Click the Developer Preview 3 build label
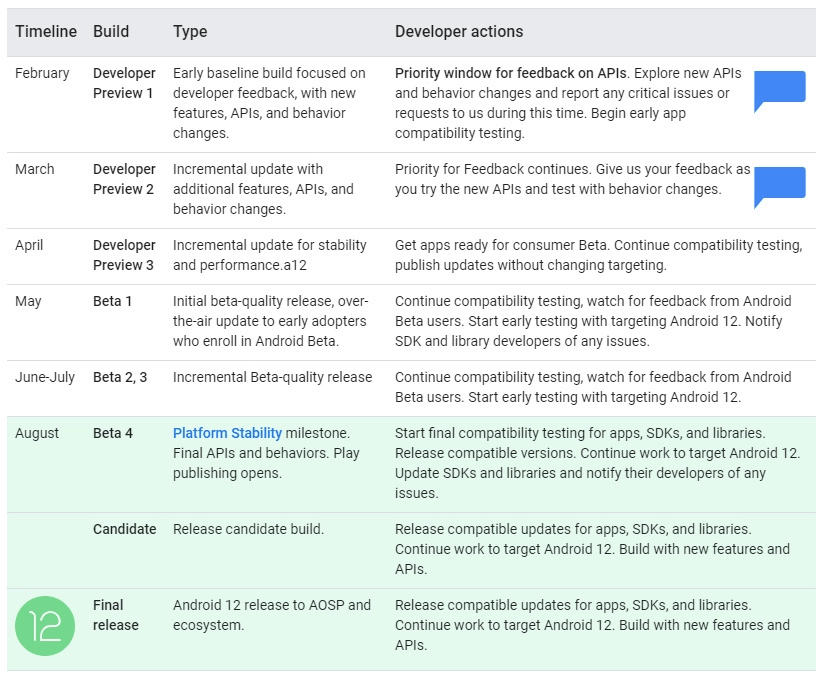Image resolution: width=827 pixels, height=680 pixels. tap(124, 255)
